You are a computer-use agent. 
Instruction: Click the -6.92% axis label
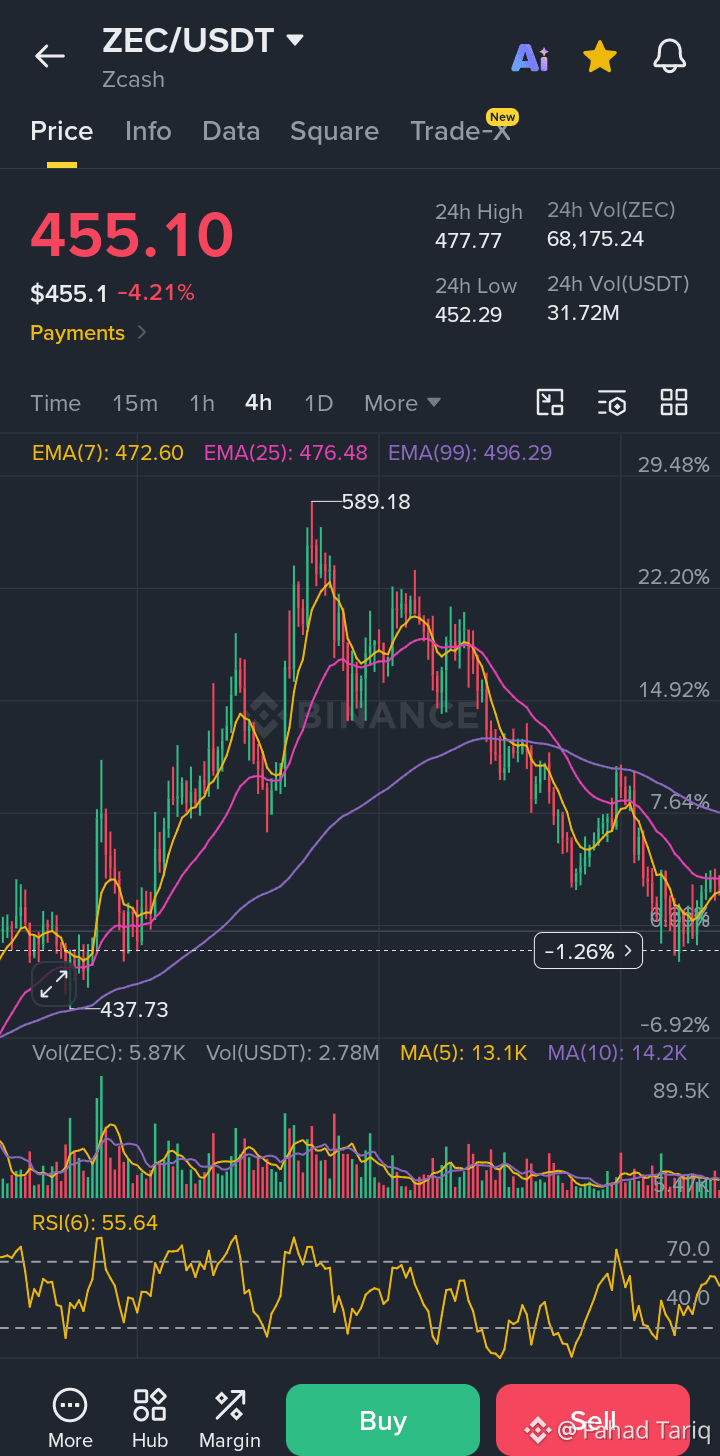tap(674, 1025)
